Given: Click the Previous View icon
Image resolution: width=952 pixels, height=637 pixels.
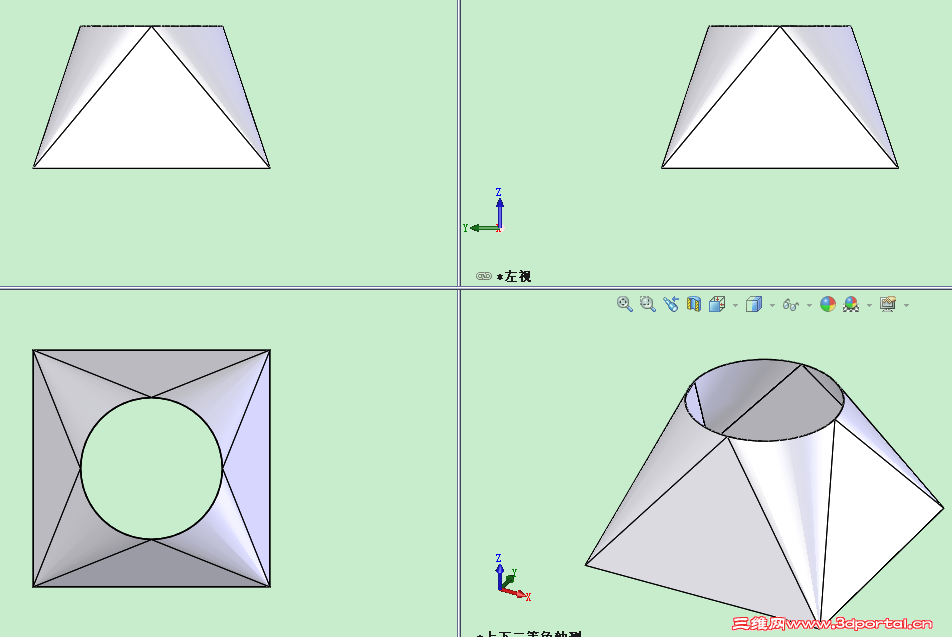Looking at the screenshot, I should 672,304.
